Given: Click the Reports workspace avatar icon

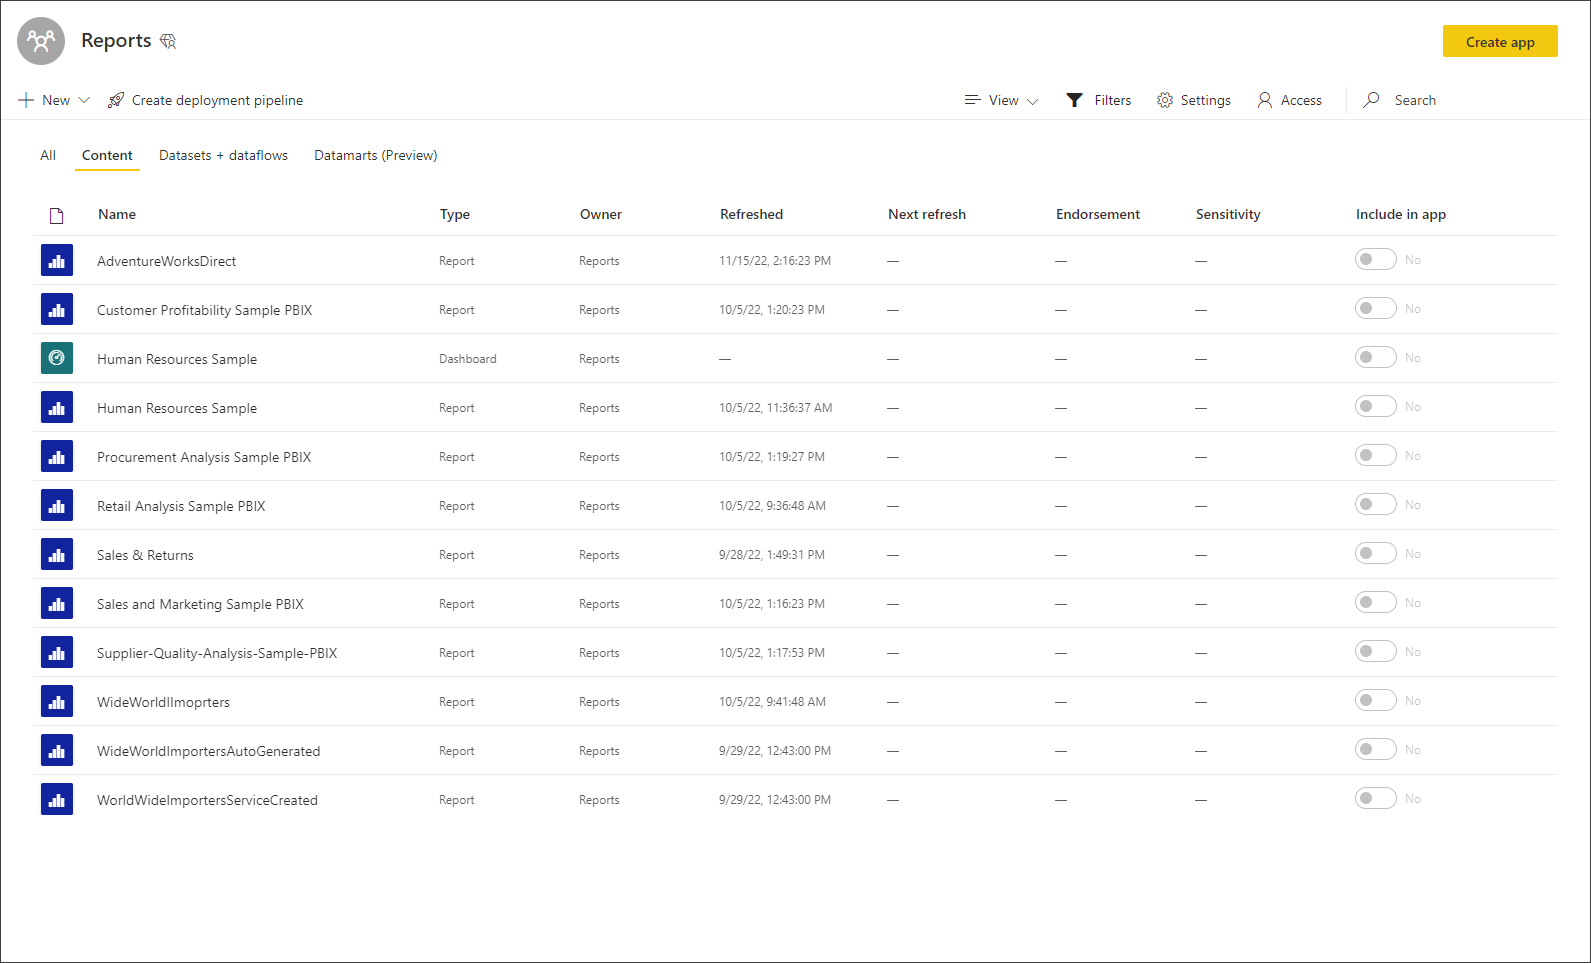Looking at the screenshot, I should (x=41, y=41).
